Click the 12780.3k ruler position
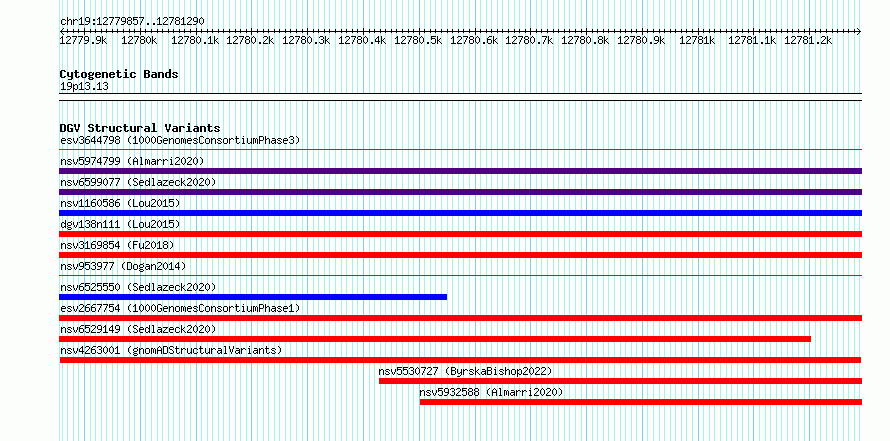Image resolution: width=890 pixels, height=441 pixels. [307, 40]
